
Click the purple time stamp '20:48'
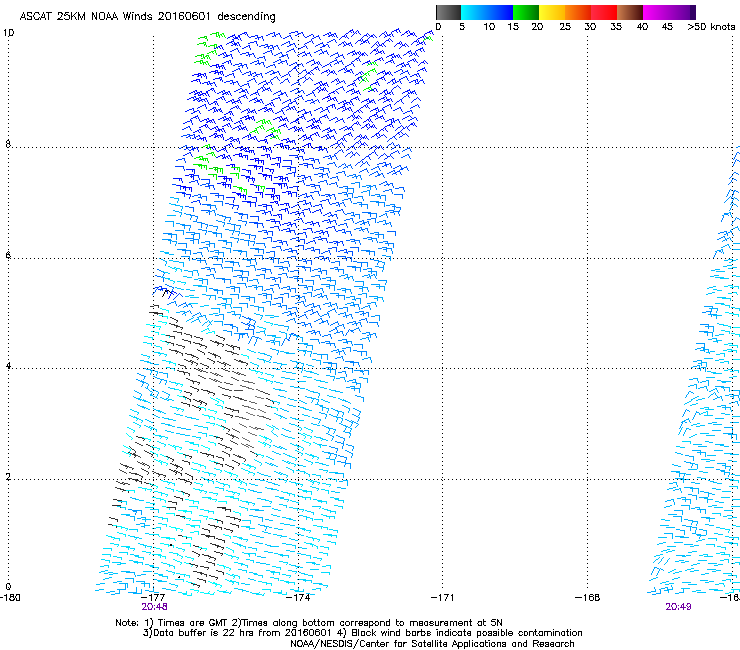(x=154, y=607)
